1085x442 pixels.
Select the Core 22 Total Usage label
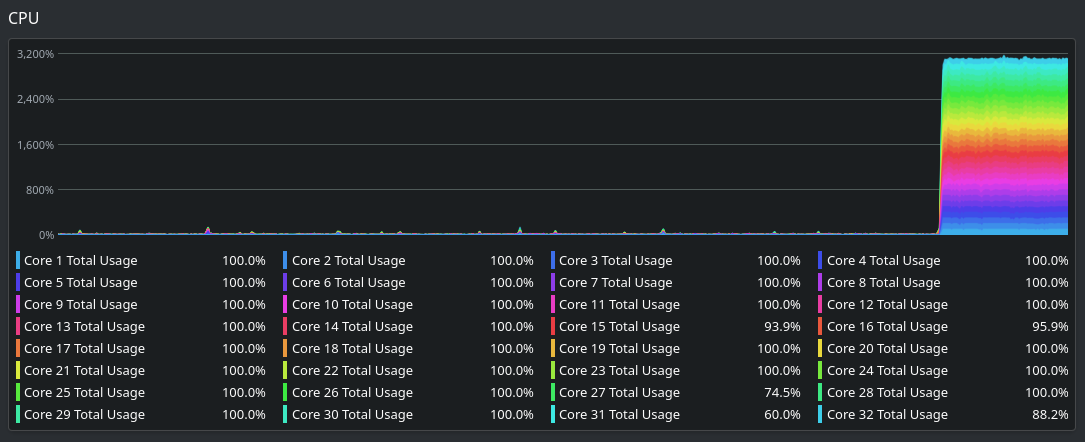[352, 371]
